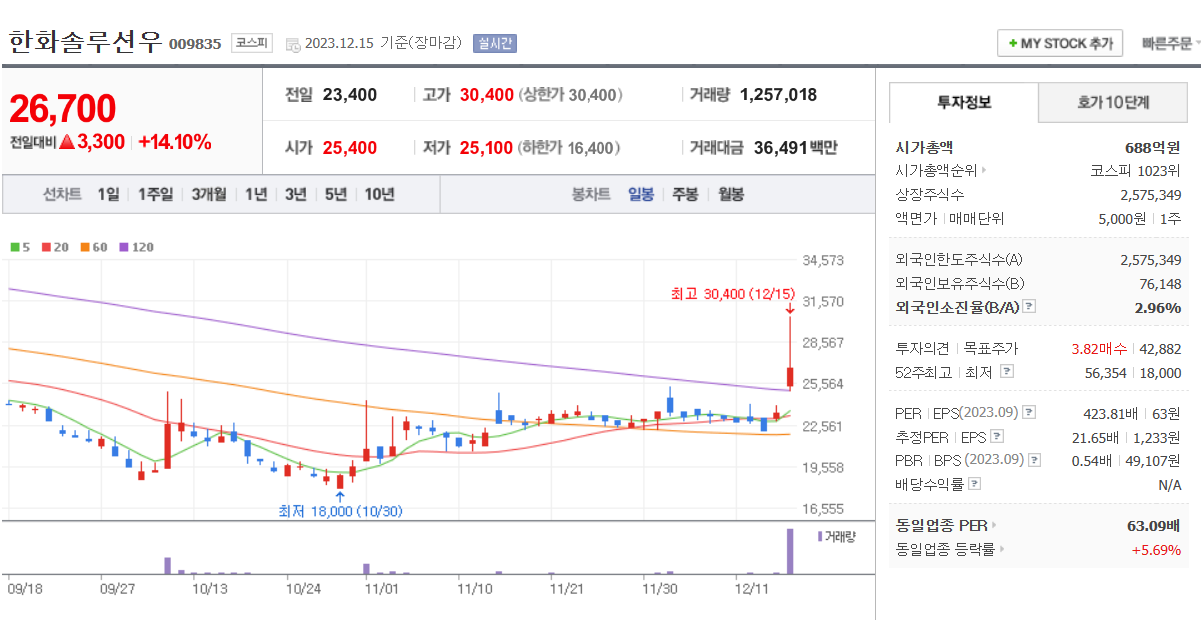Click the 거래량 volume legend label
This screenshot has height=620, width=1201.
point(837,537)
